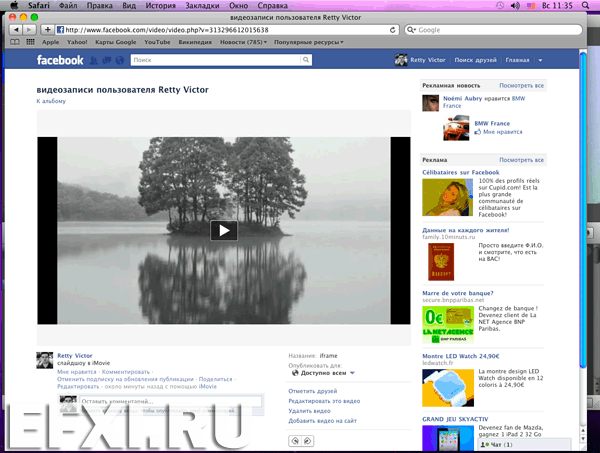The image size is (600, 453).
Task: Click Комментировать under the video
Action: [x=126, y=372]
